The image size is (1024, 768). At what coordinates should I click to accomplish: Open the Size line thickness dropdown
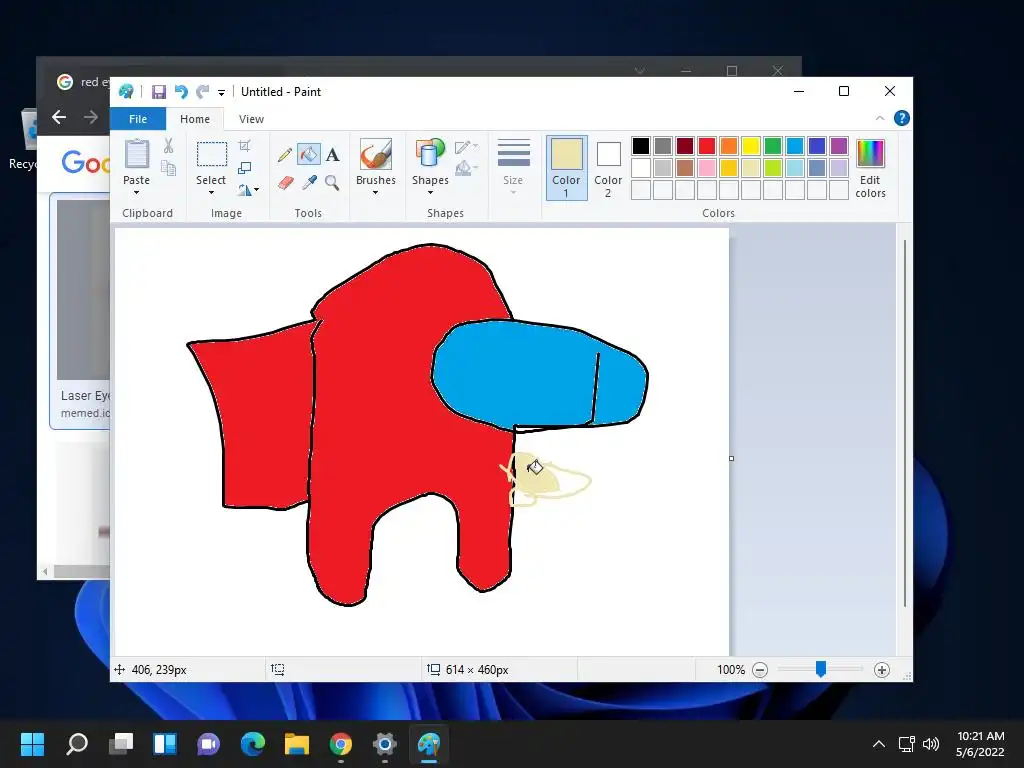pyautogui.click(x=513, y=167)
